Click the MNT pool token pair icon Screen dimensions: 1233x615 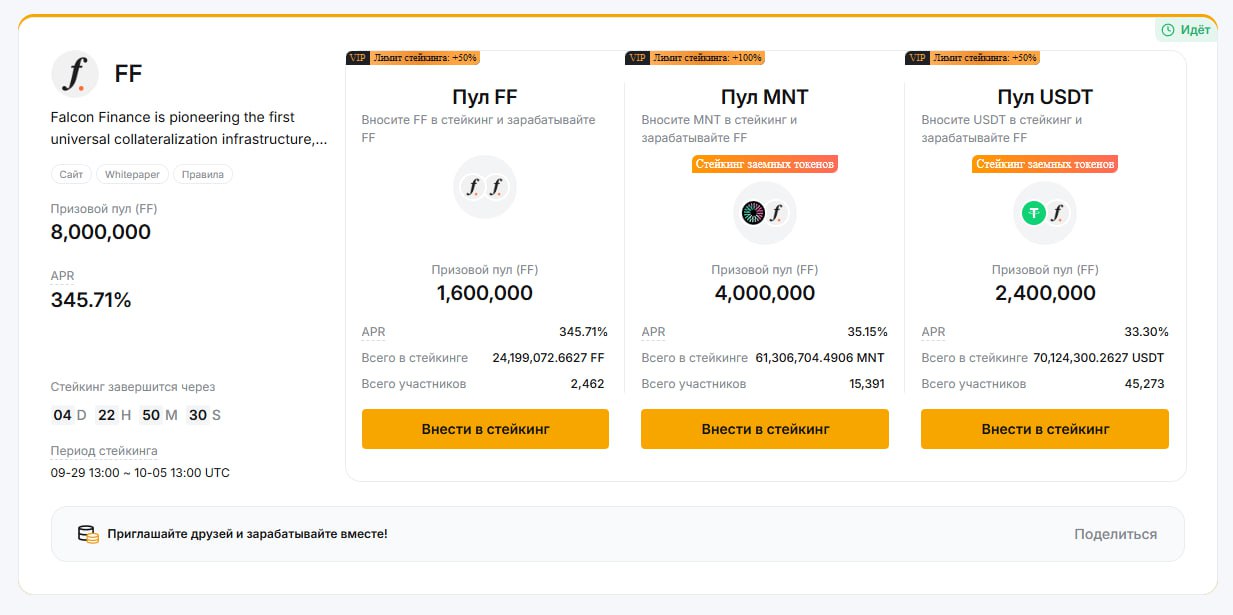point(764,212)
